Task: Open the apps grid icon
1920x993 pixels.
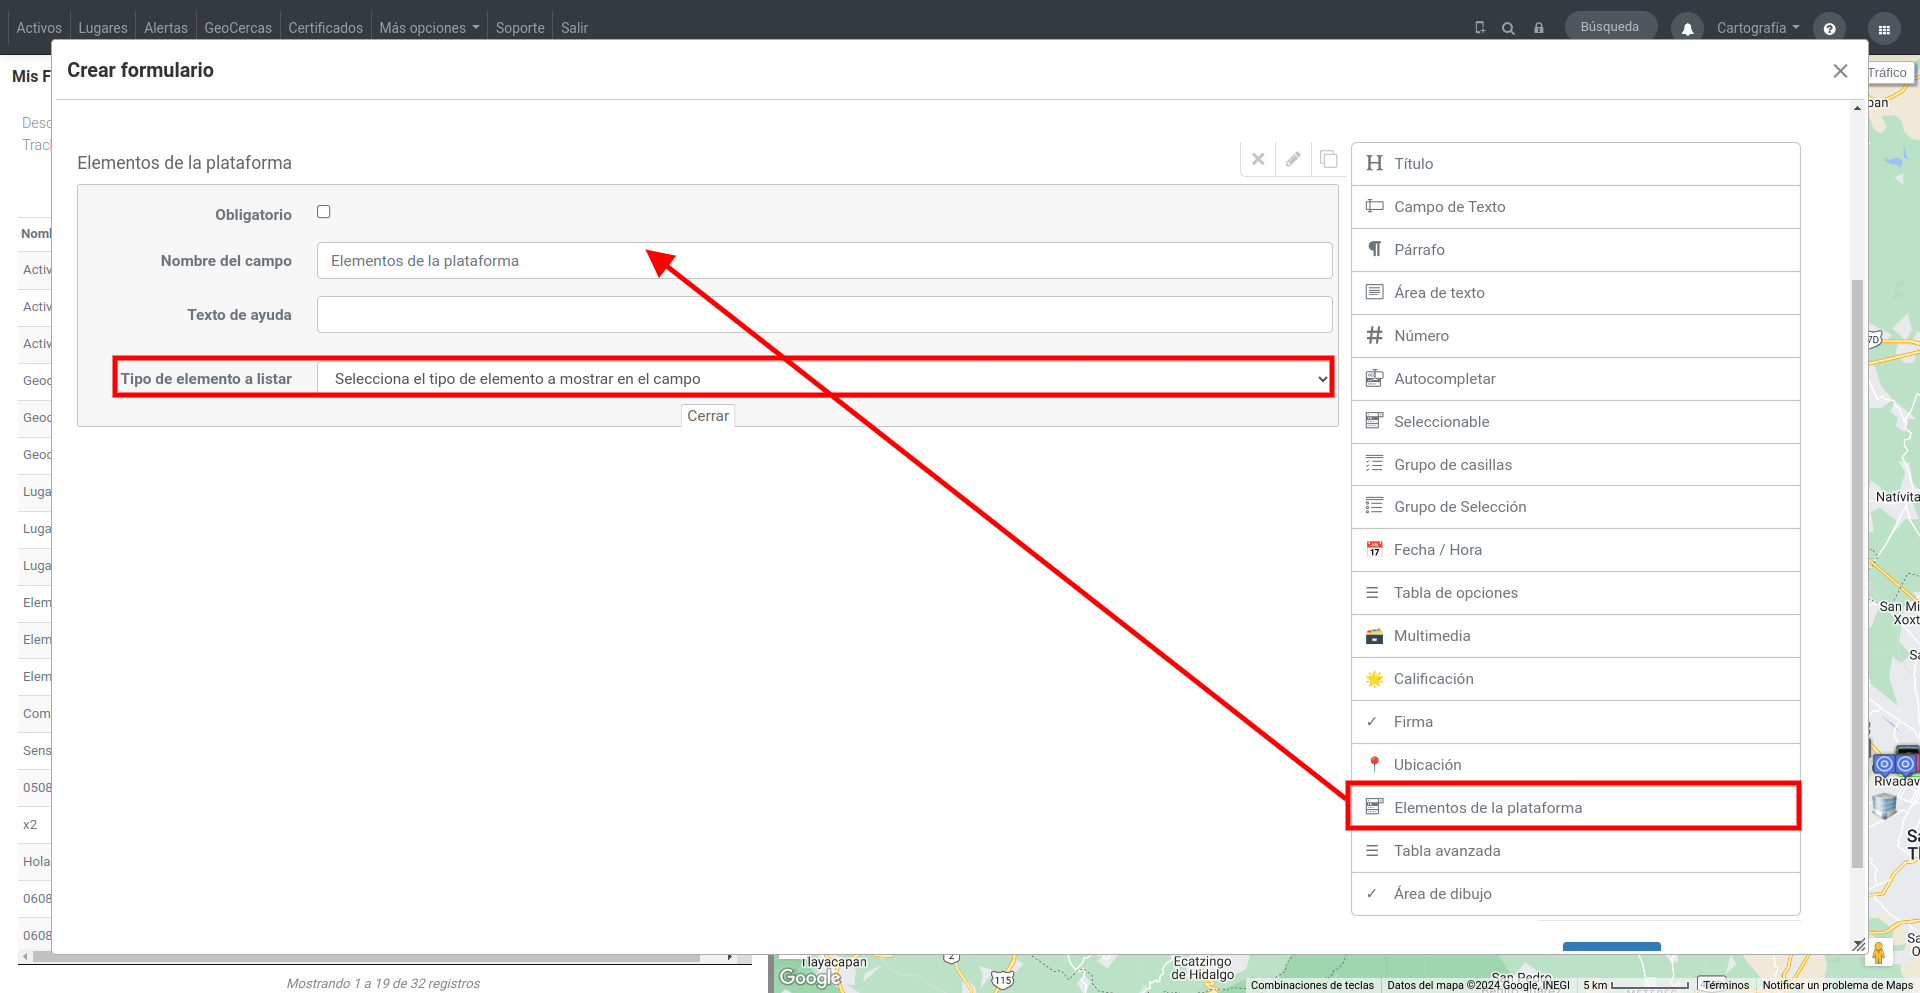Action: click(1884, 28)
